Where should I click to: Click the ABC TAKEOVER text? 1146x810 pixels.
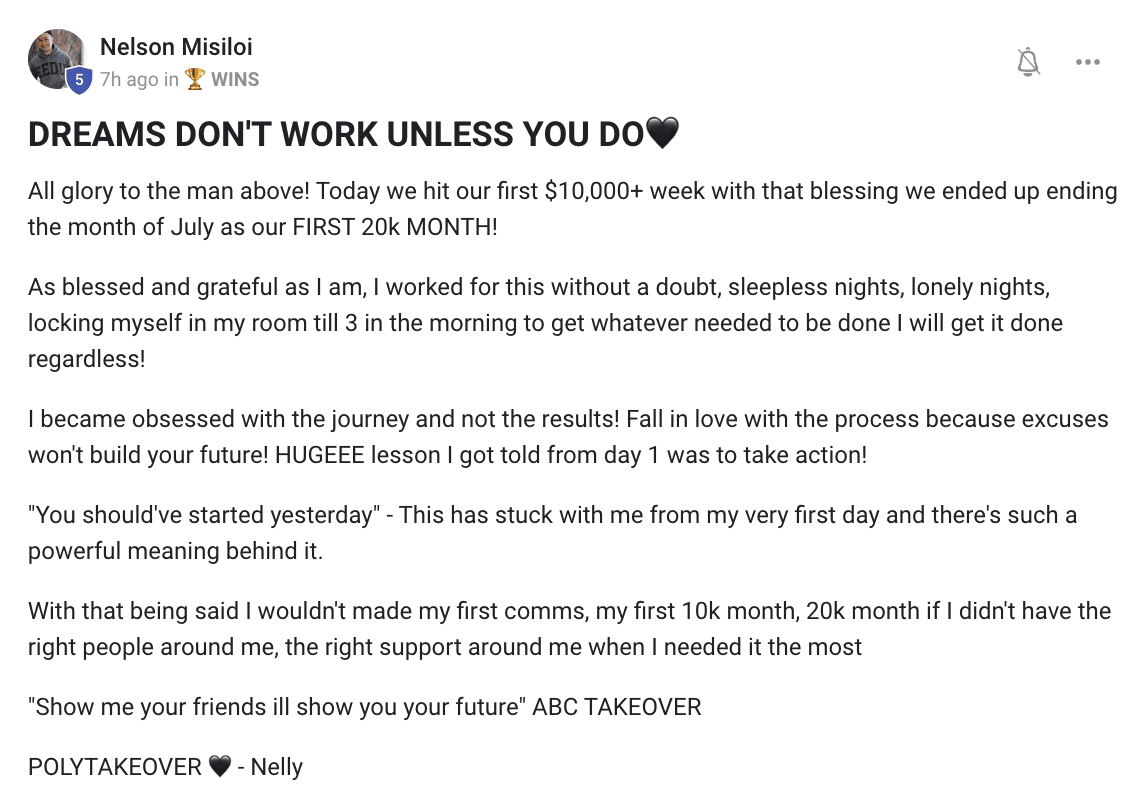(x=616, y=707)
